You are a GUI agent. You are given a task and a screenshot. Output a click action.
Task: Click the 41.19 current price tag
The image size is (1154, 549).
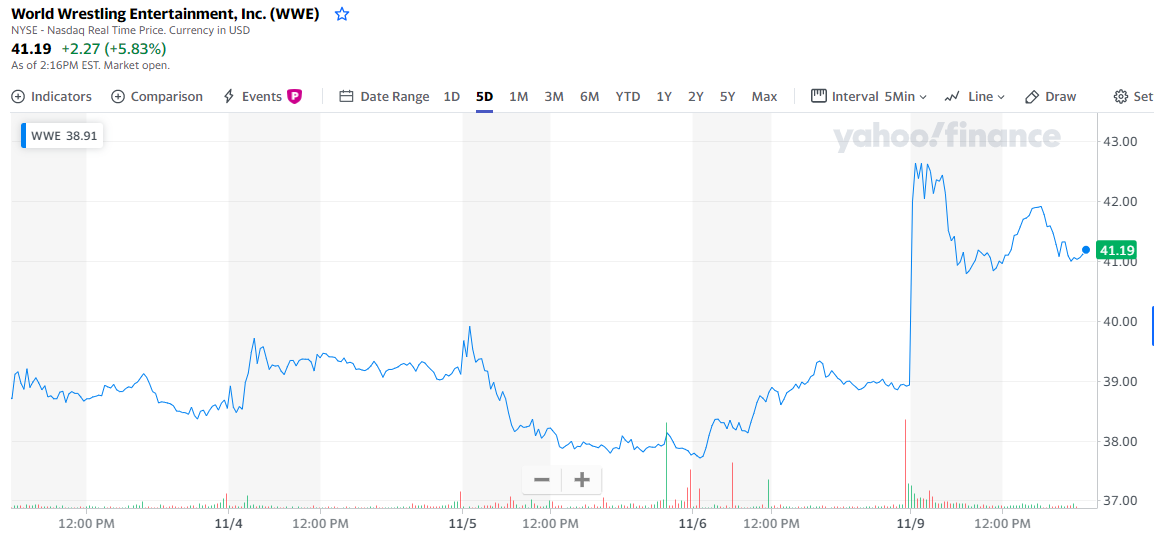click(1113, 250)
